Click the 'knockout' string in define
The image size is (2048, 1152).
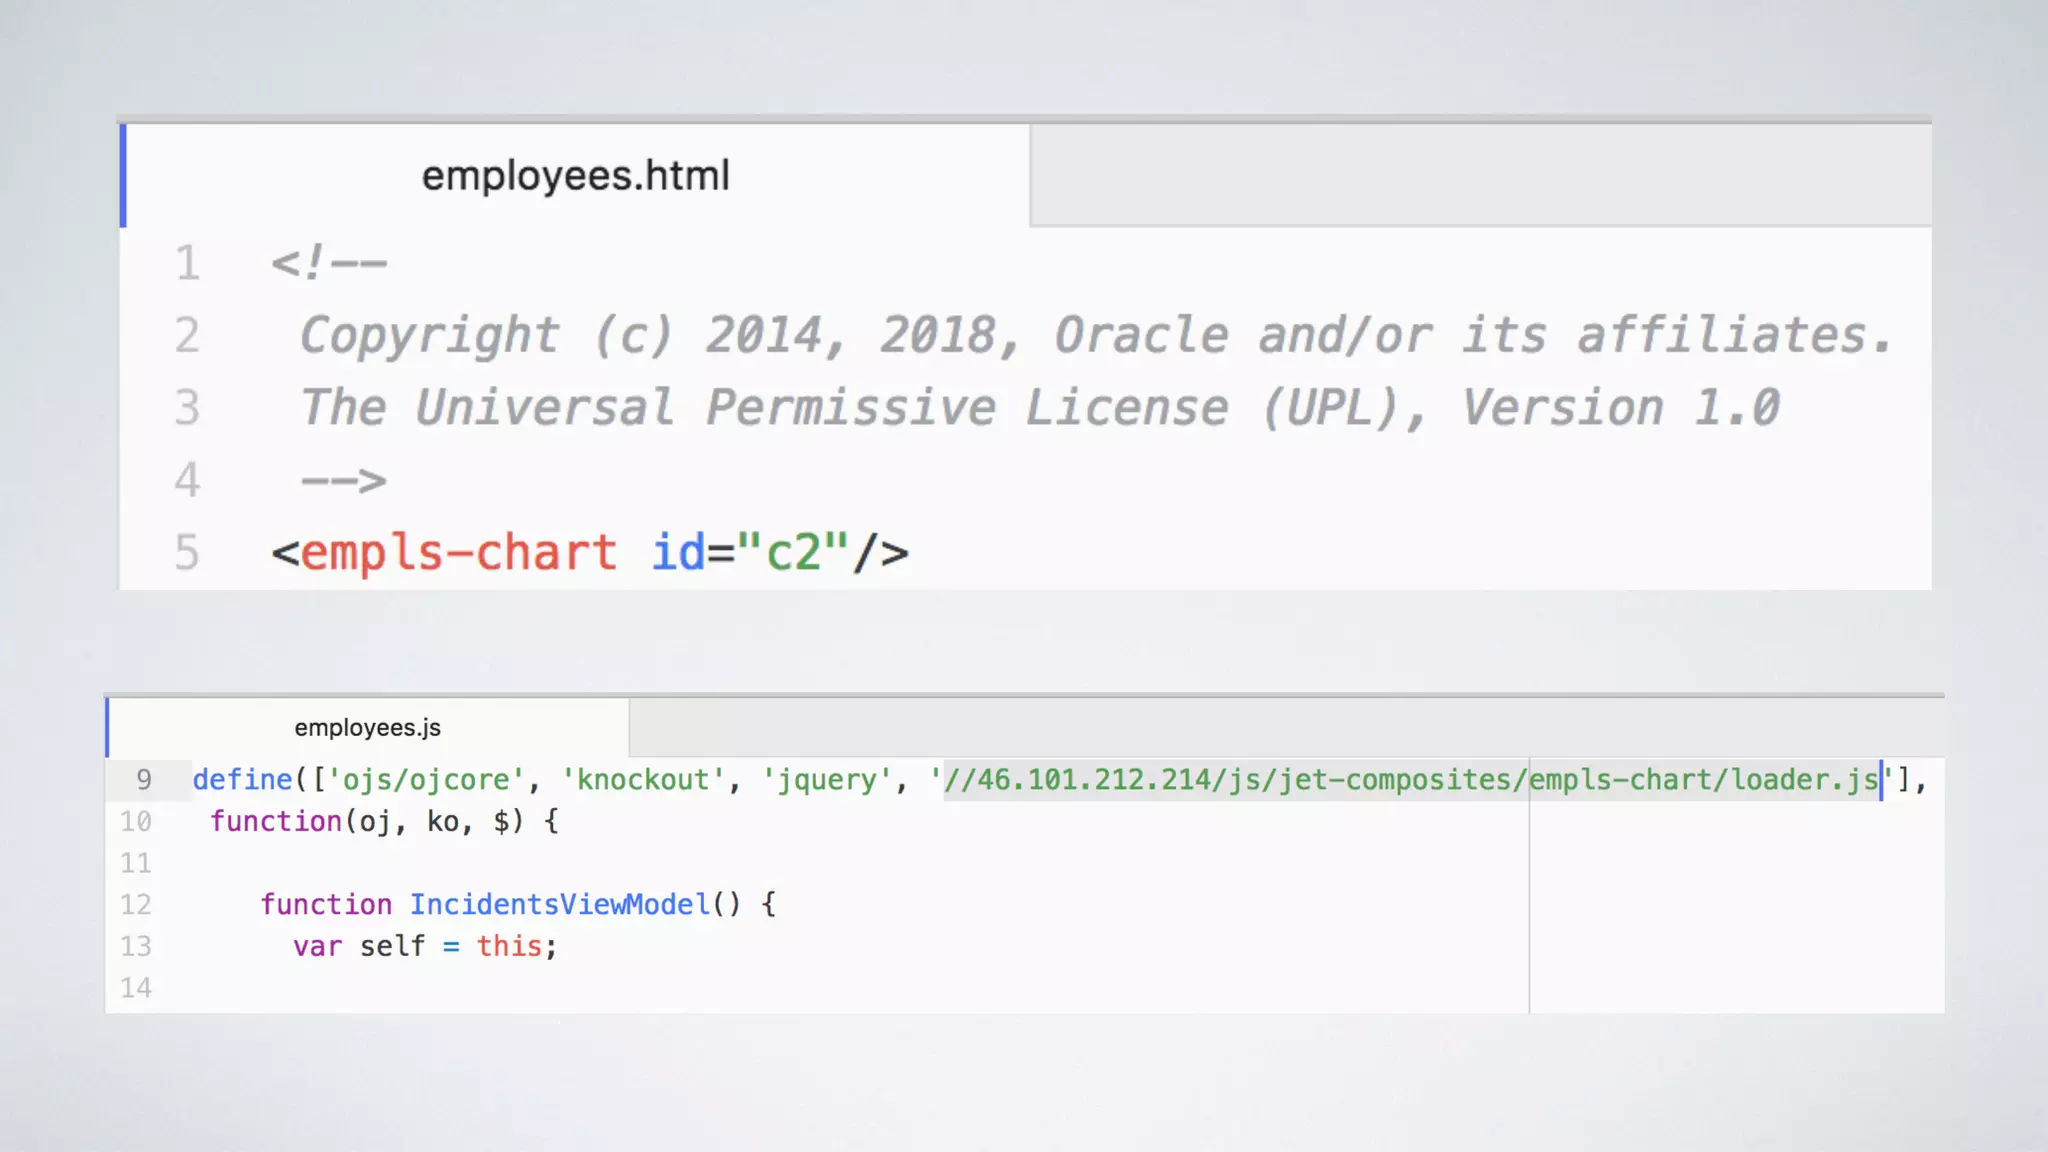point(642,780)
